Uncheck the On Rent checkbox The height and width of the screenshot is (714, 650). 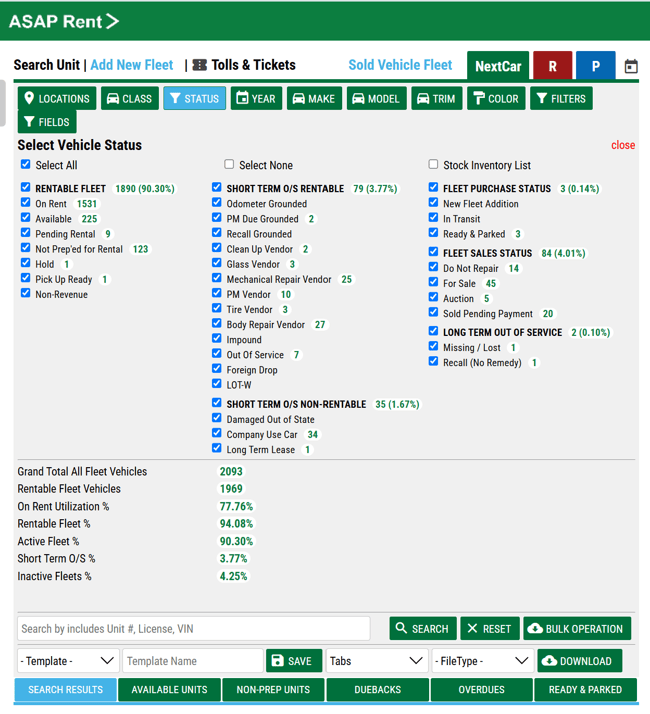pyautogui.click(x=26, y=203)
